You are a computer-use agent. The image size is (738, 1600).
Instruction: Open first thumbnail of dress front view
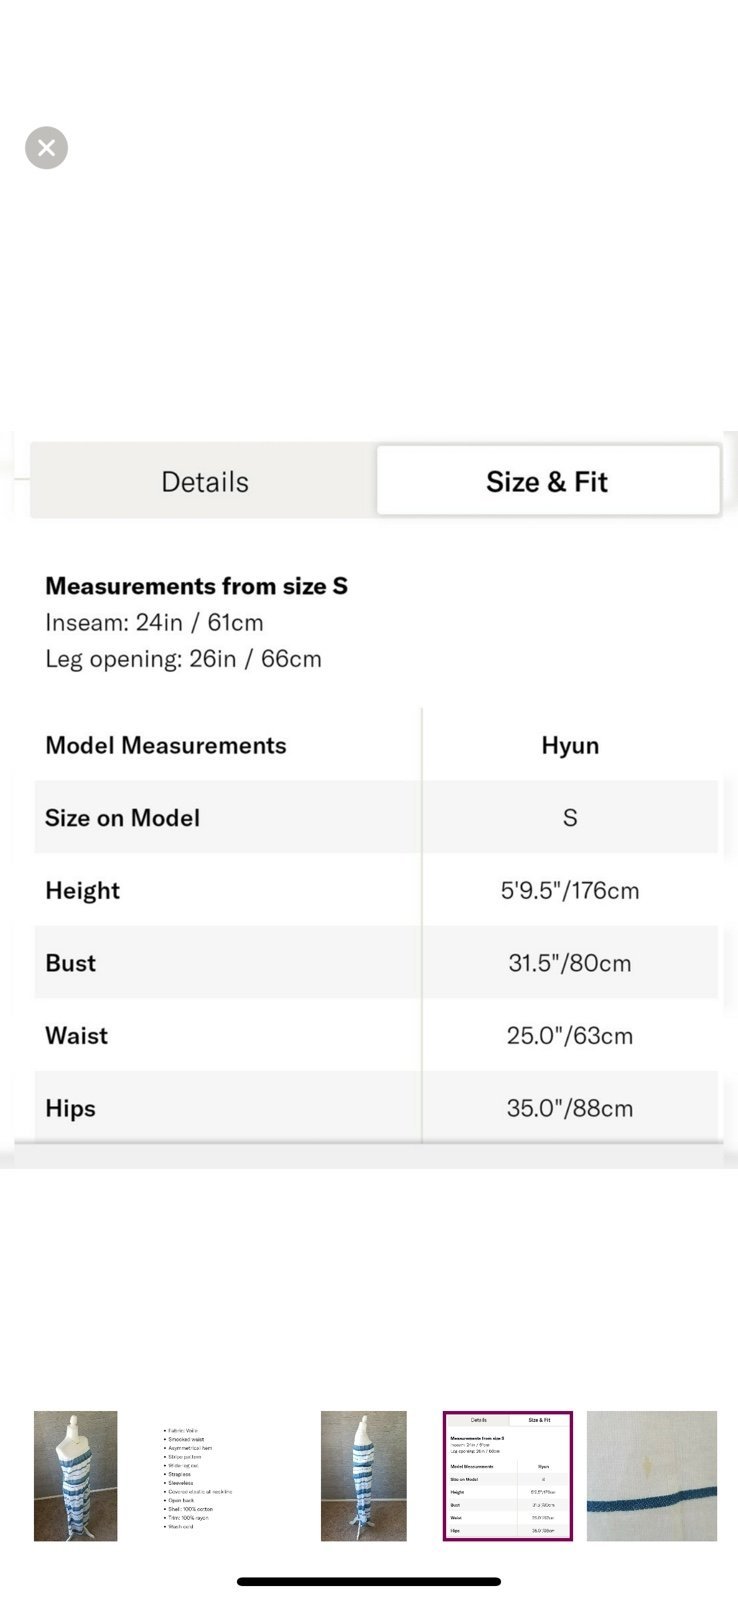[x=75, y=1476]
